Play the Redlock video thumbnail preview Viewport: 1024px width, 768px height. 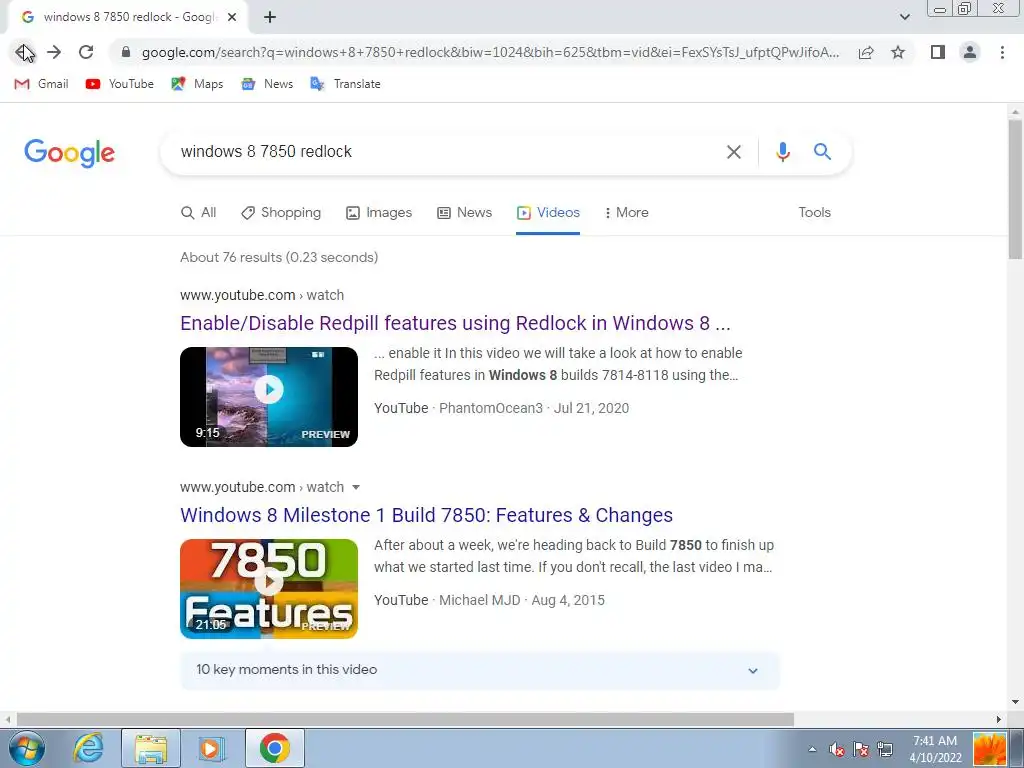pyautogui.click(x=269, y=397)
